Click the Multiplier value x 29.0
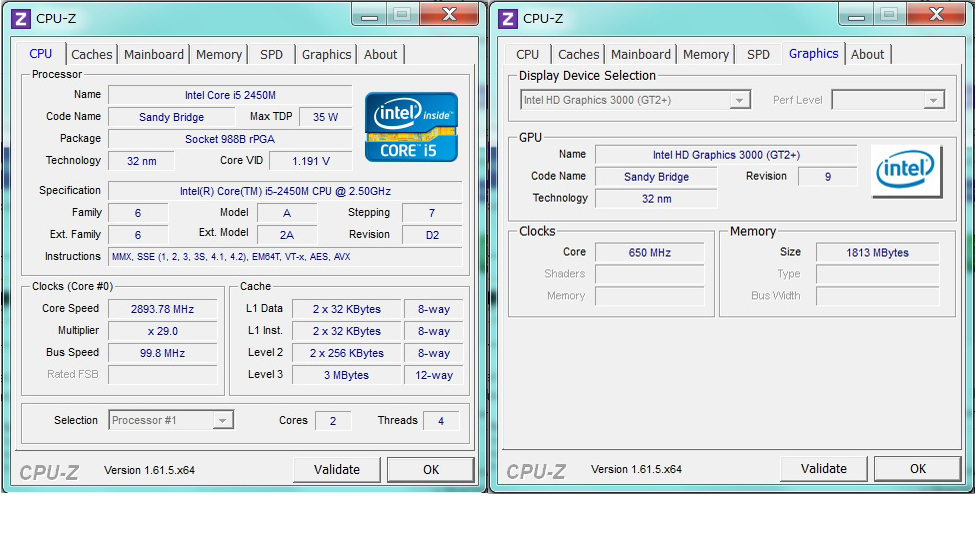Image resolution: width=976 pixels, height=549 pixels. point(162,331)
